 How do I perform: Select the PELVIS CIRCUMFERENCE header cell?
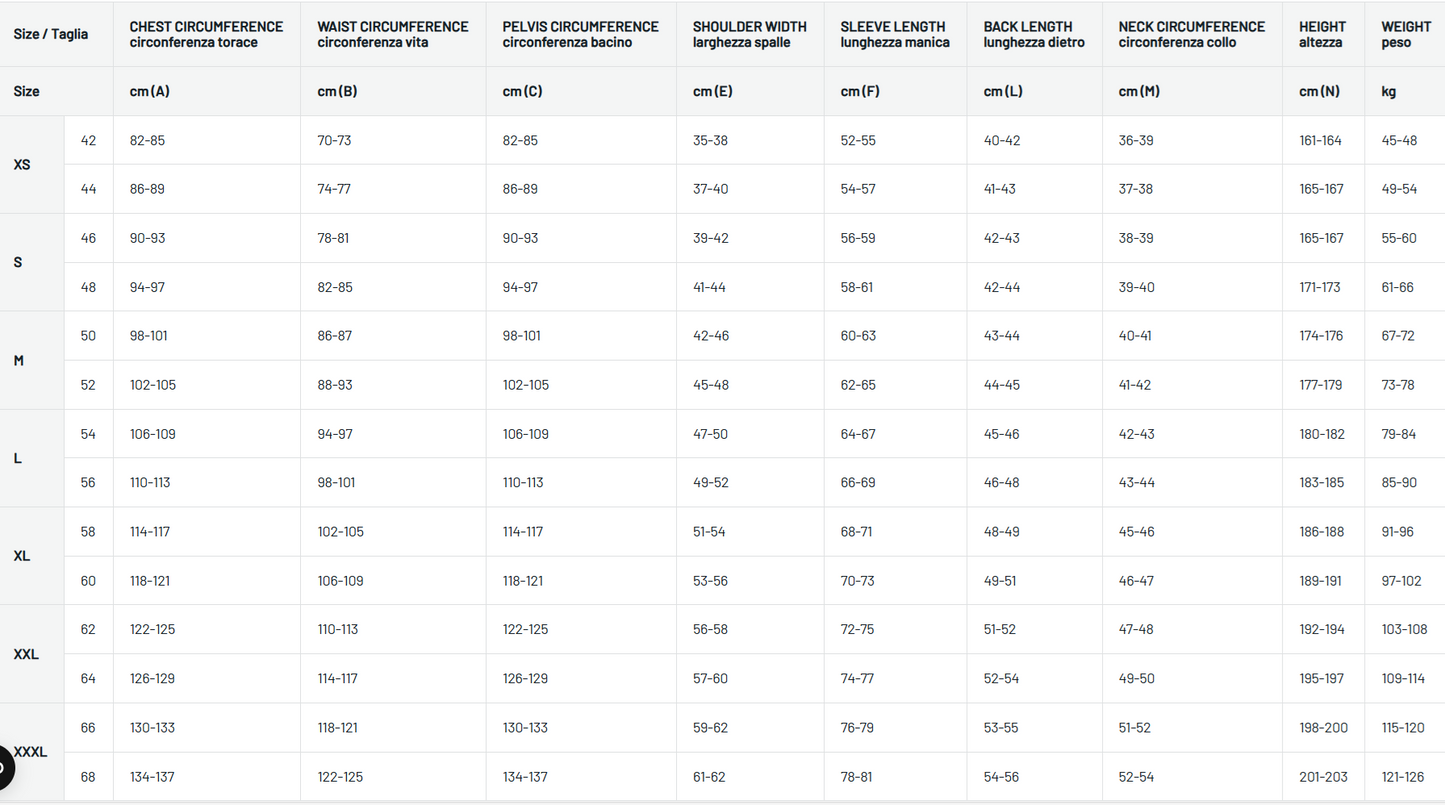(580, 34)
